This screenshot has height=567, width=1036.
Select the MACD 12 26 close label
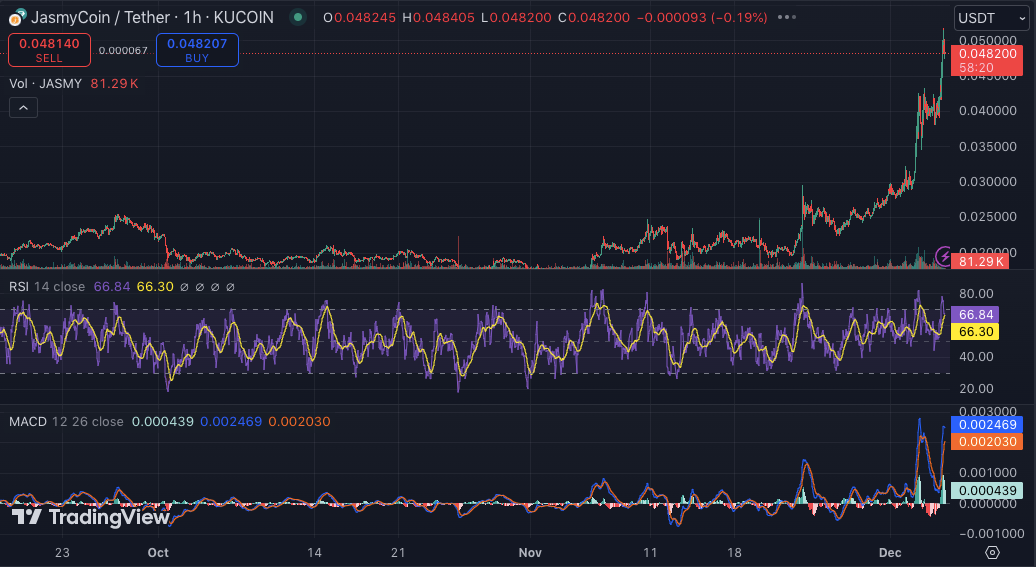[66, 422]
